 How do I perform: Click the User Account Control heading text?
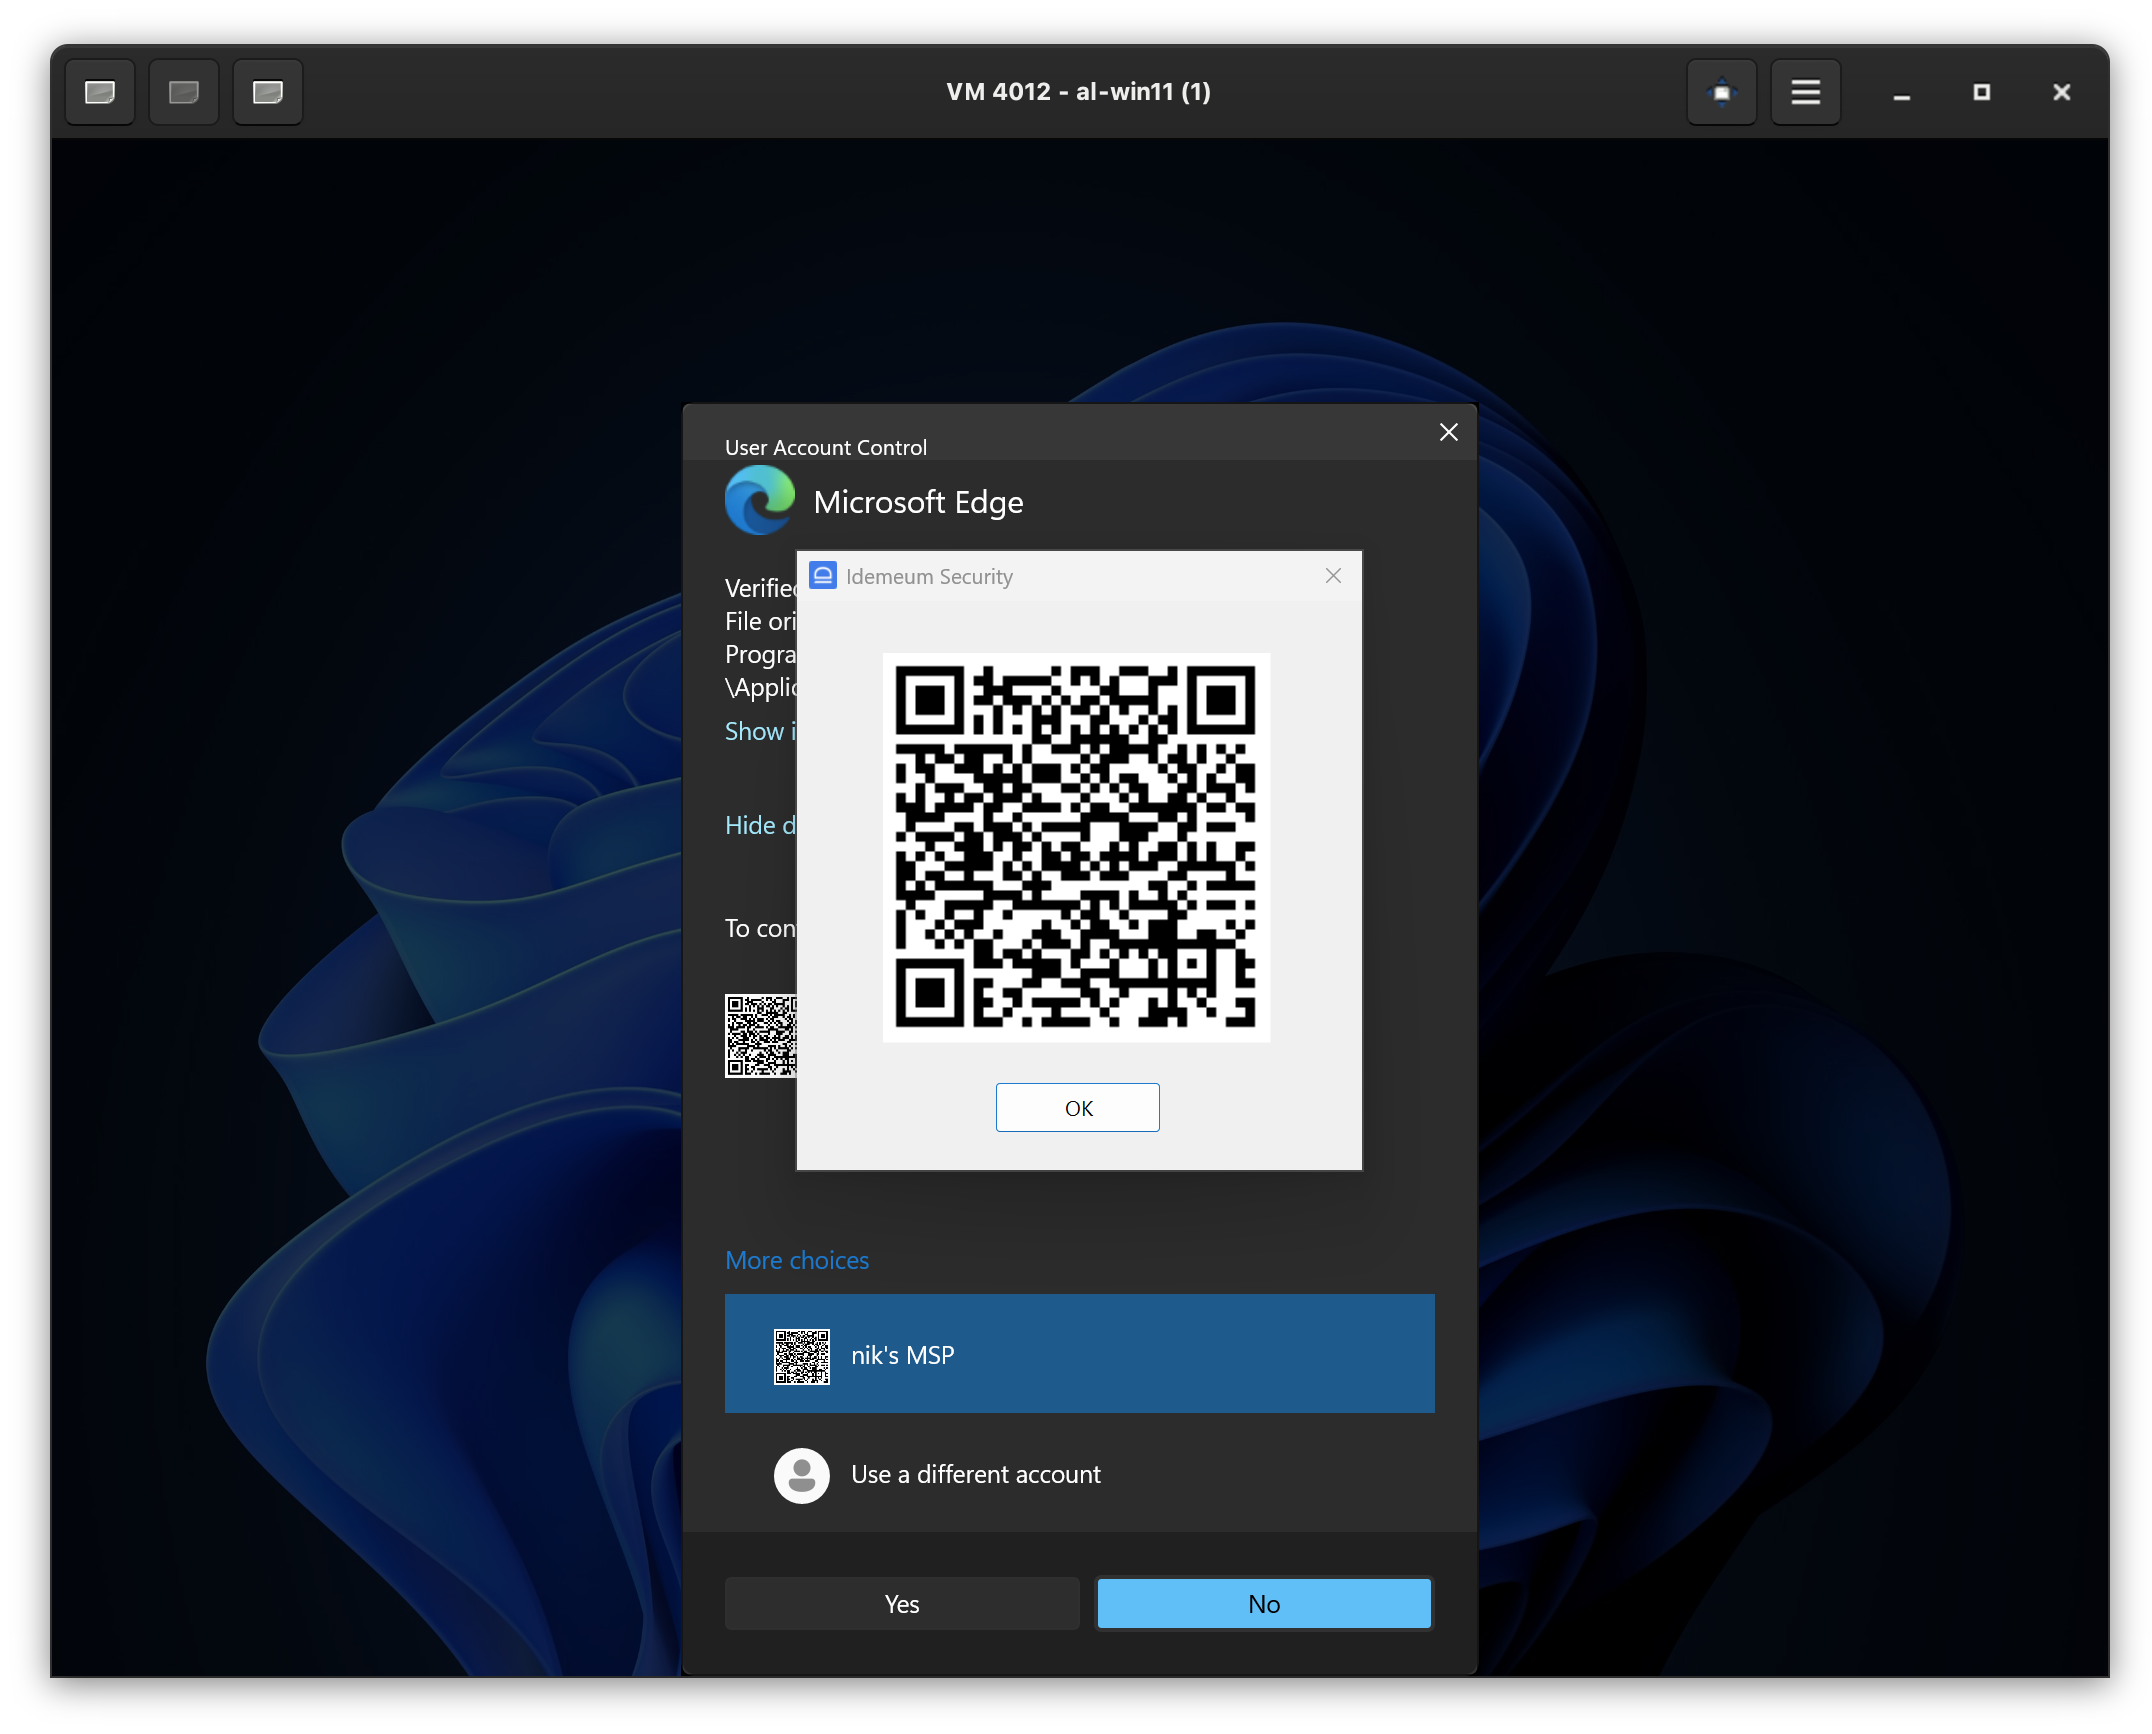click(x=826, y=447)
